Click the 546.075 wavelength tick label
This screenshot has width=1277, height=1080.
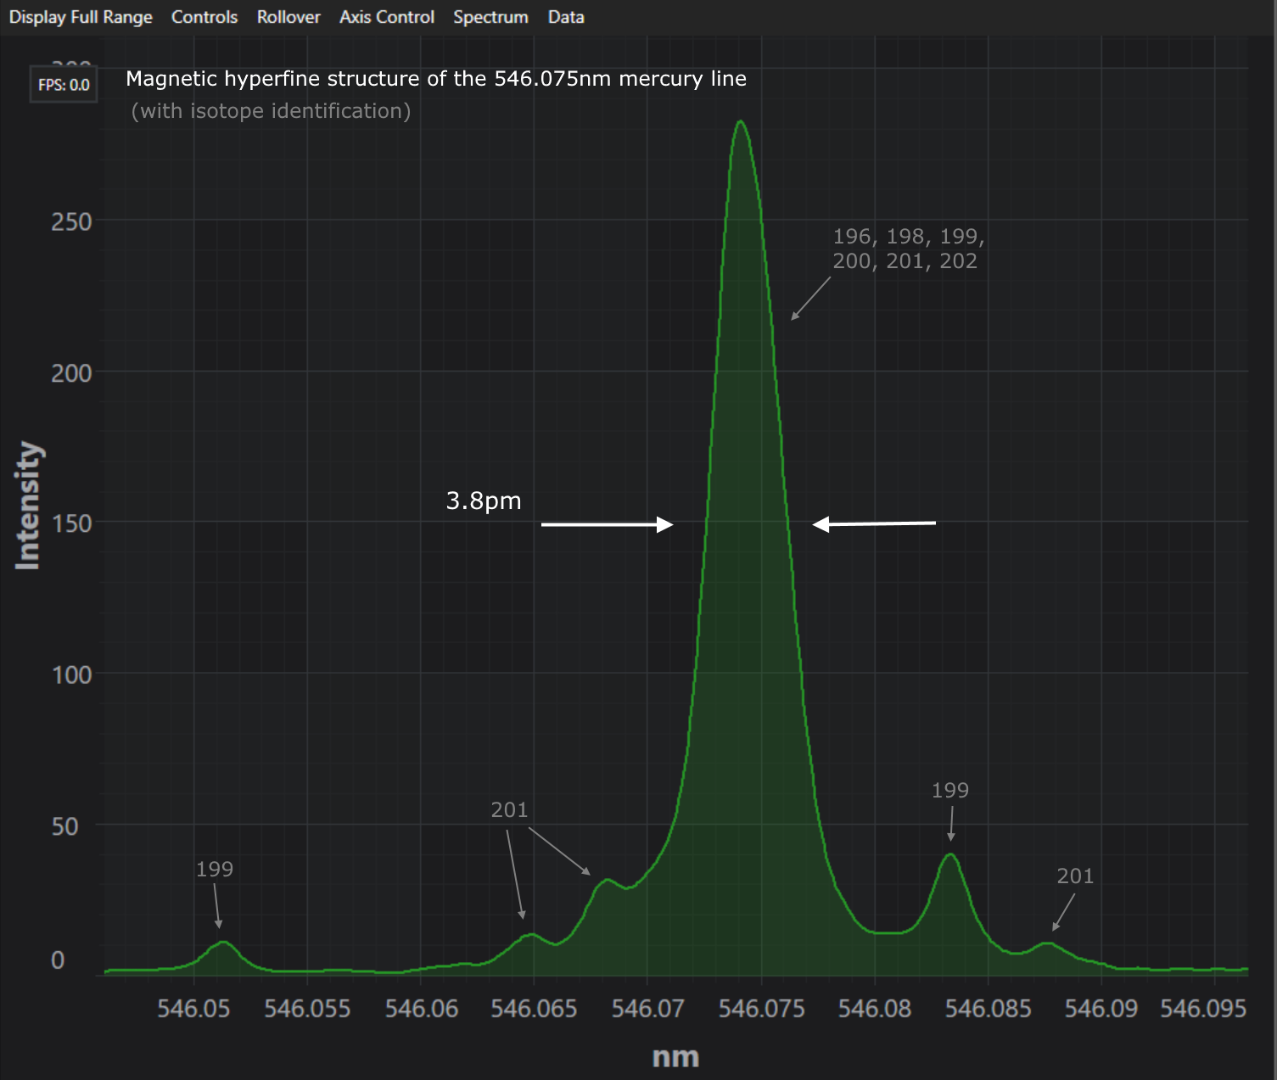pos(761,1008)
